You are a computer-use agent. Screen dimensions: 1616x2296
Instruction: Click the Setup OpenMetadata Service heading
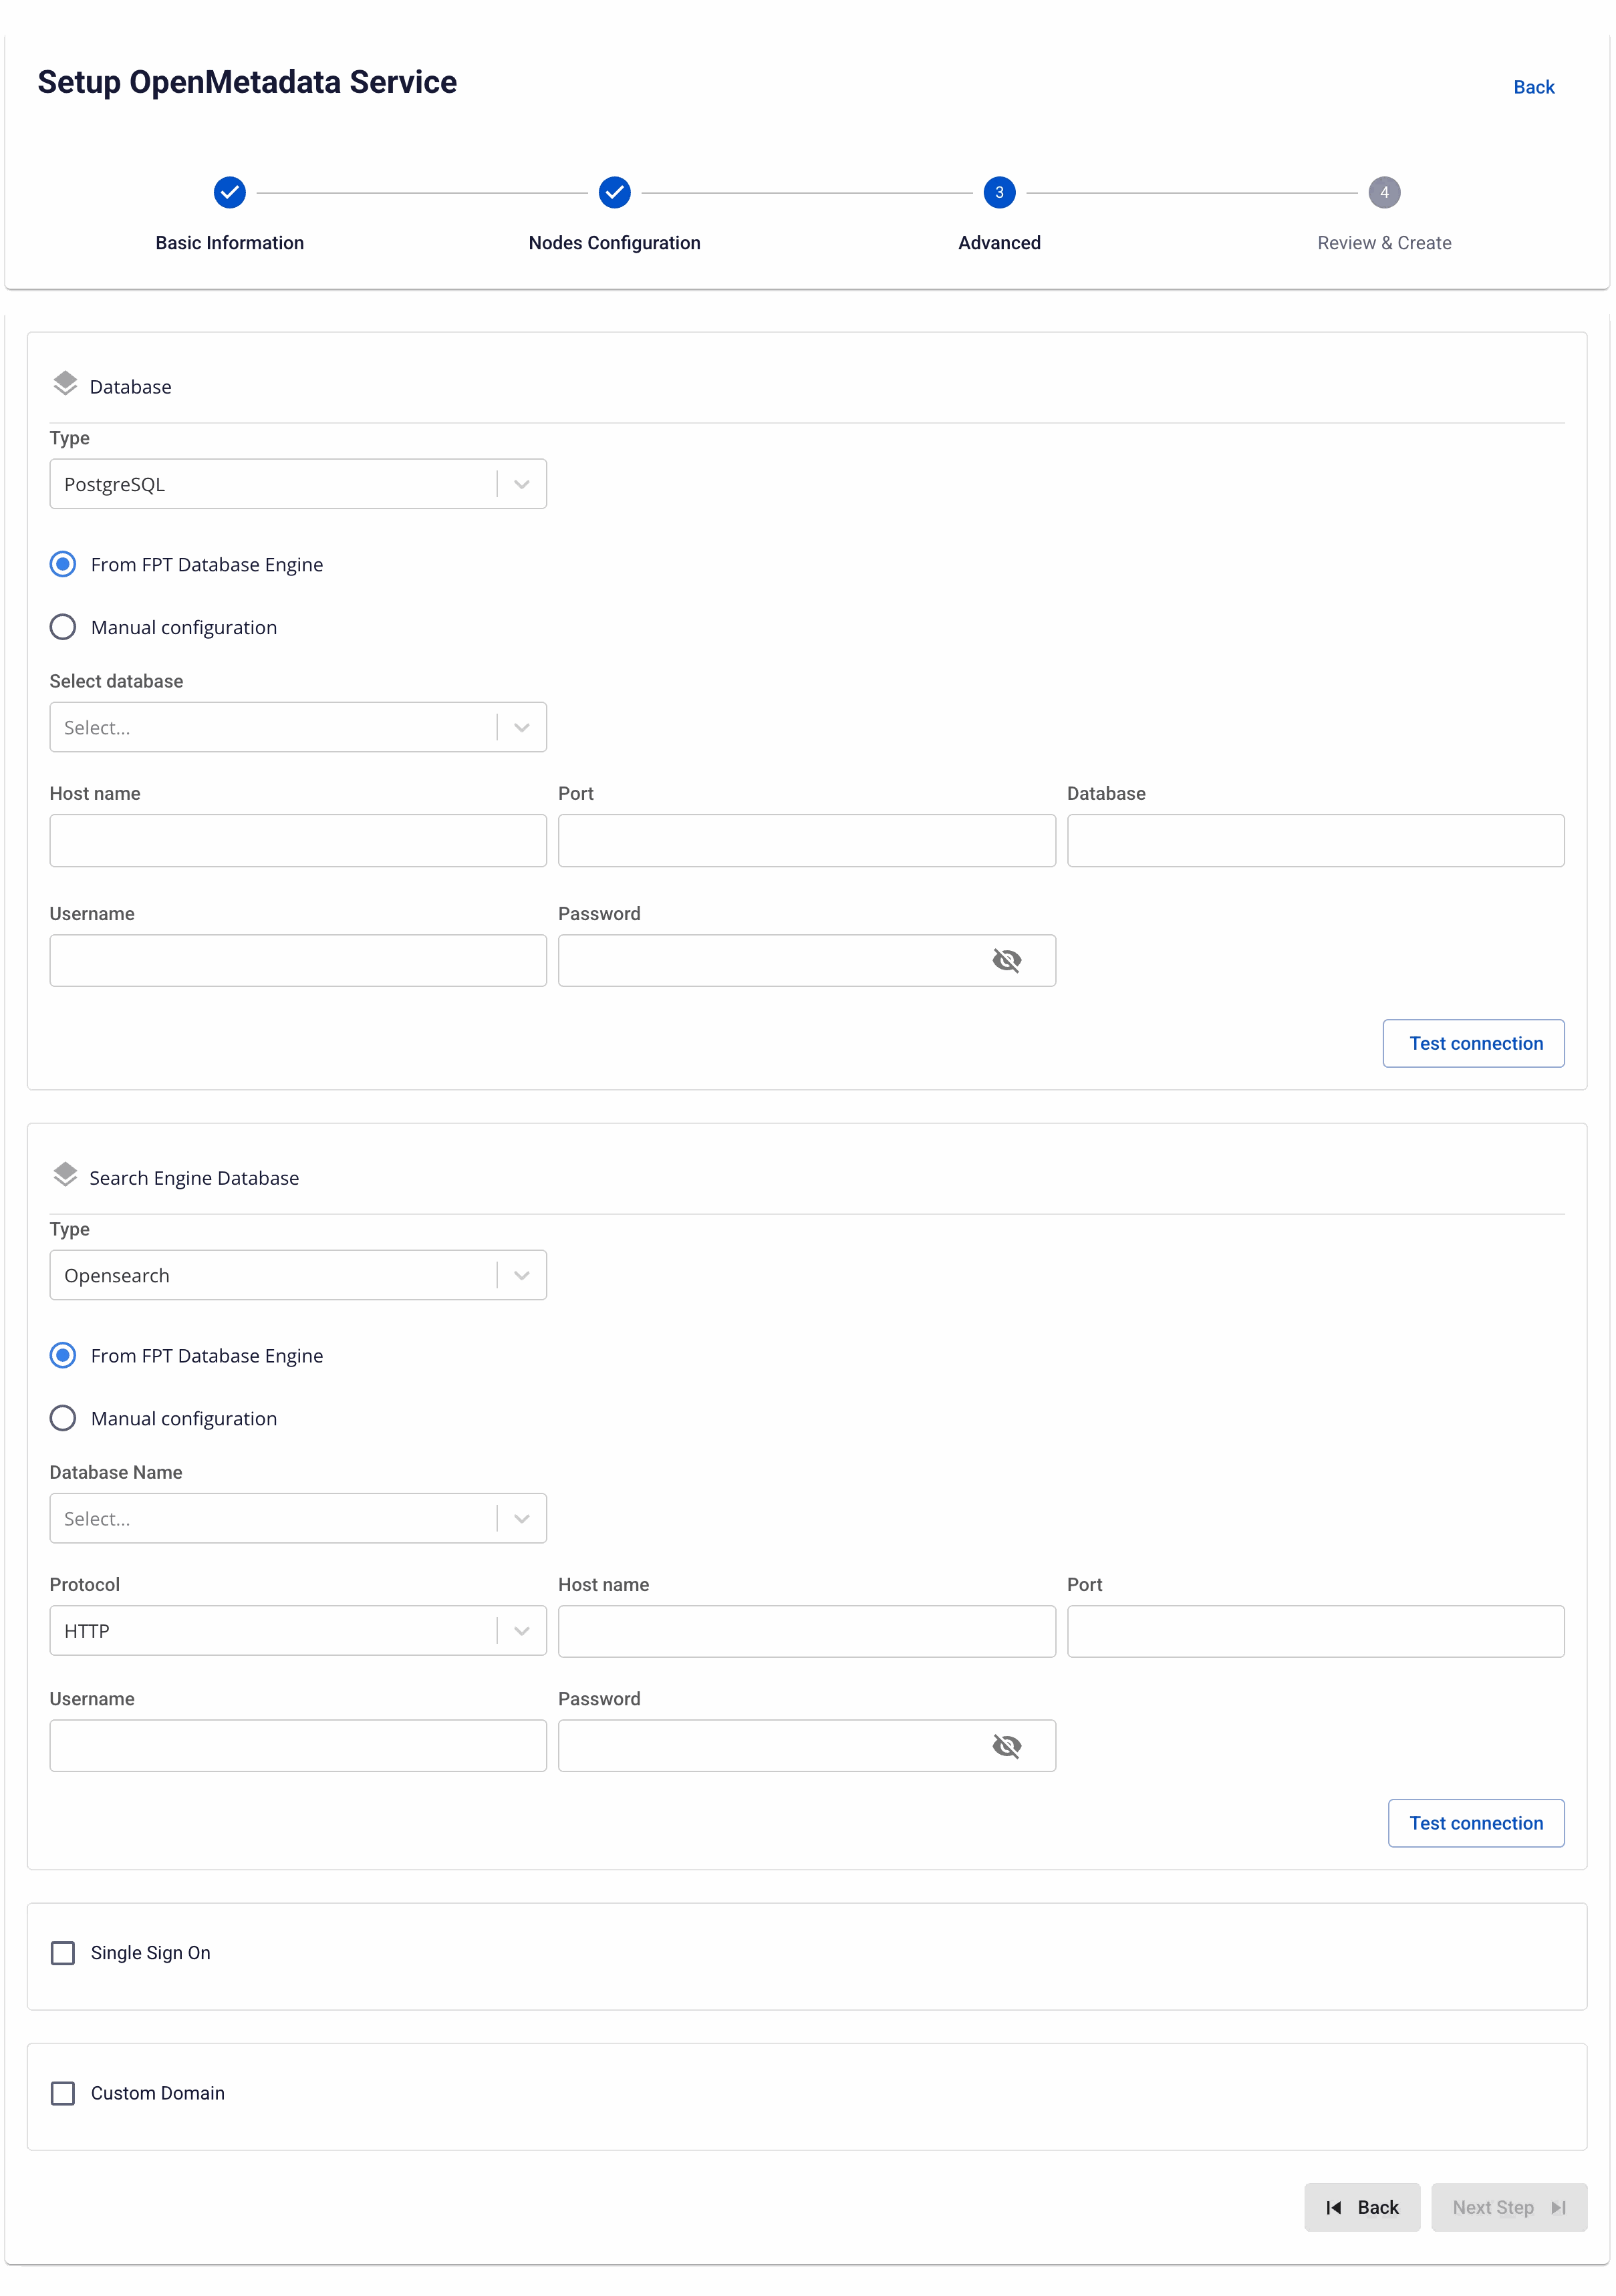[x=247, y=82]
